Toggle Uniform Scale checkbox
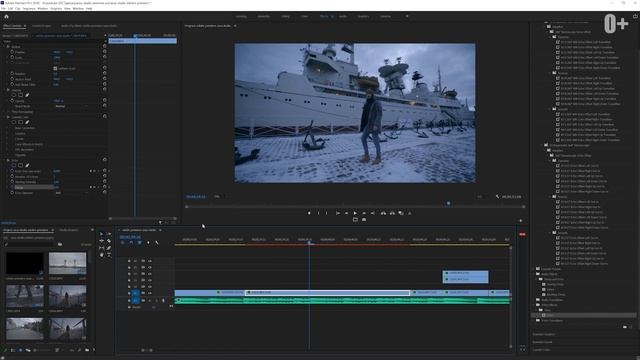Image resolution: width=640 pixels, height=360 pixels. [x=55, y=69]
